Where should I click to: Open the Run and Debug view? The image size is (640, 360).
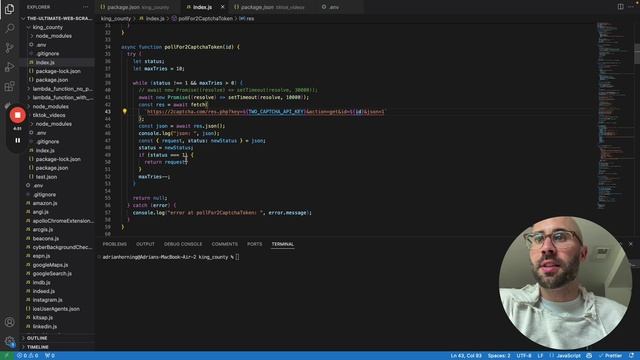(x=9, y=67)
